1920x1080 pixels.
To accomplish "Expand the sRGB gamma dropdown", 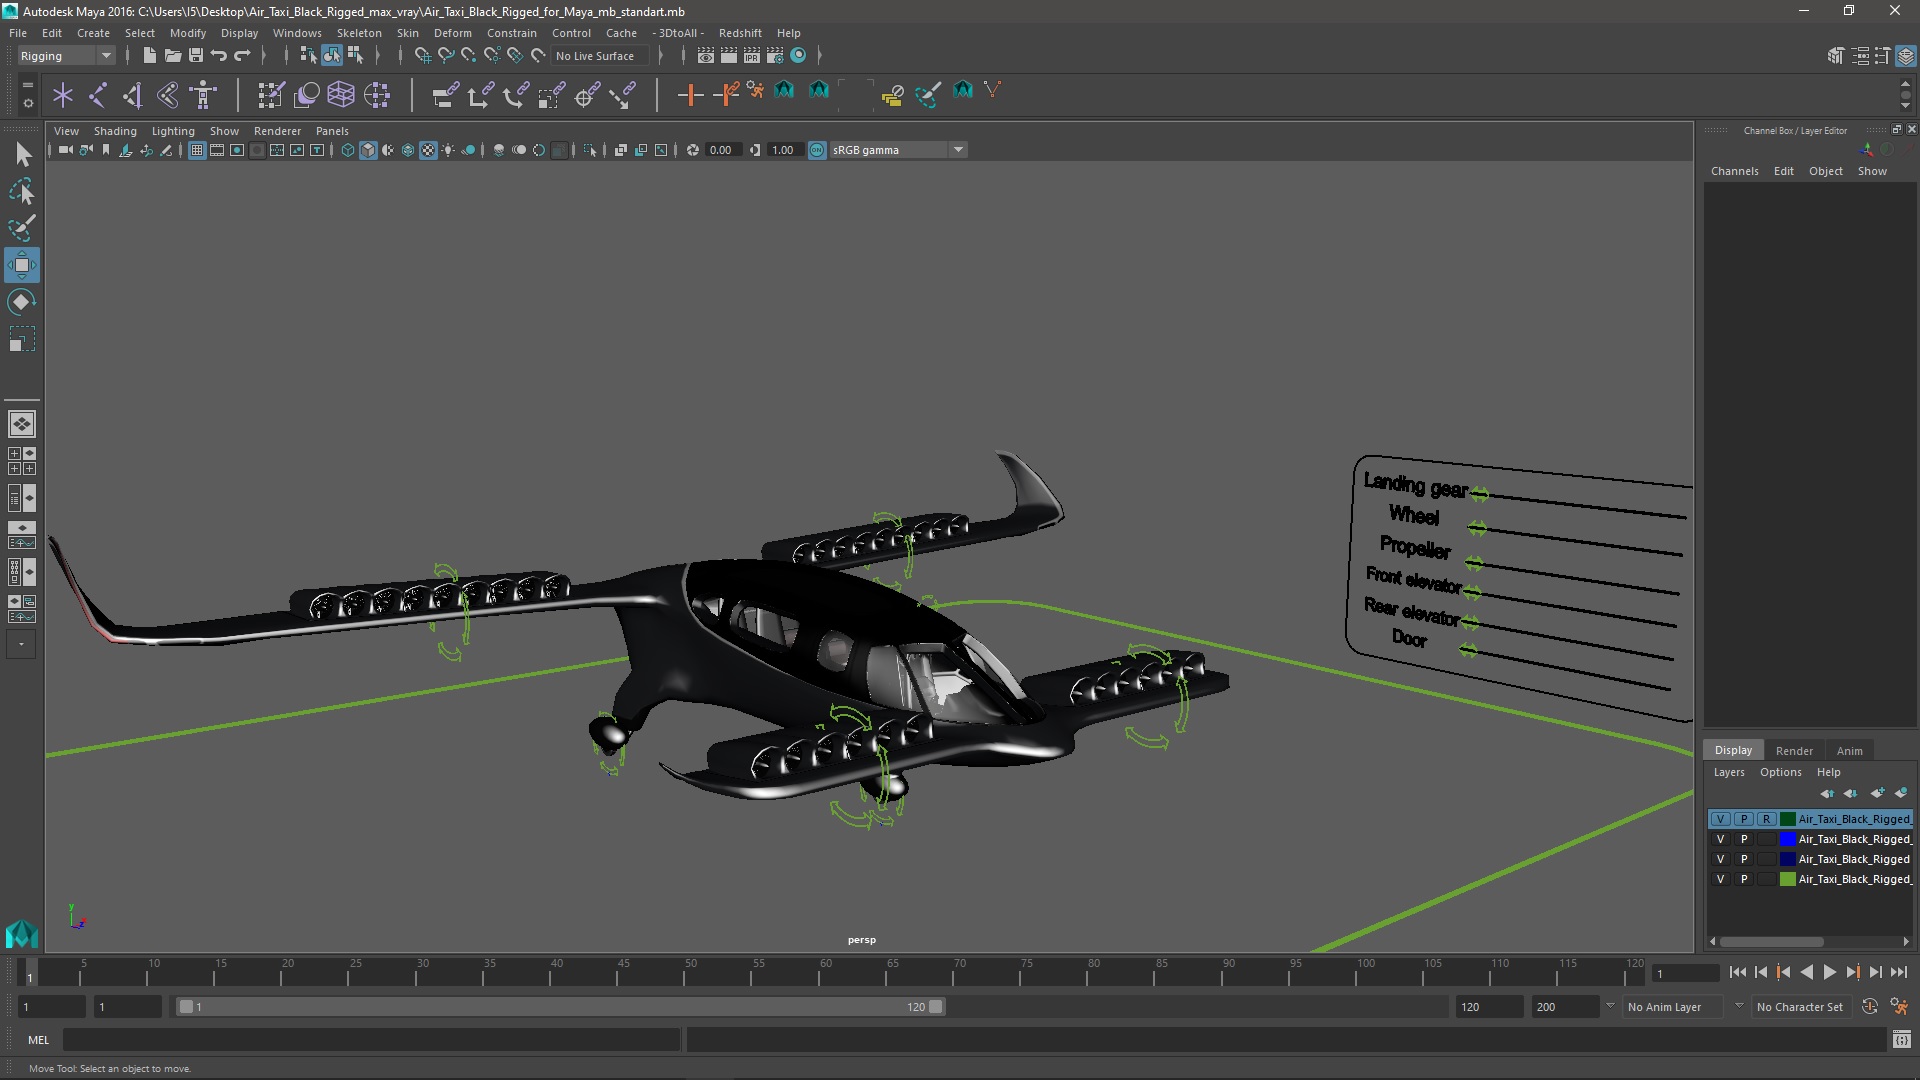I will pos(958,150).
